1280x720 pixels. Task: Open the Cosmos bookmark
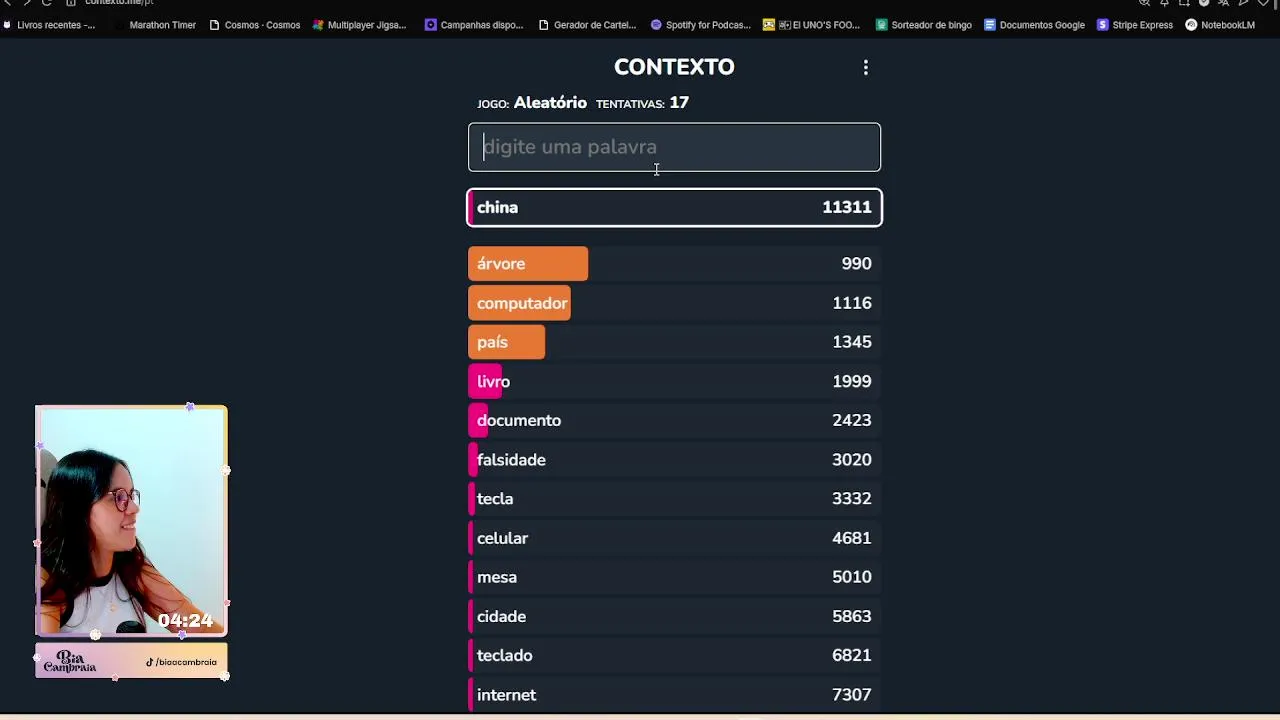tap(255, 25)
